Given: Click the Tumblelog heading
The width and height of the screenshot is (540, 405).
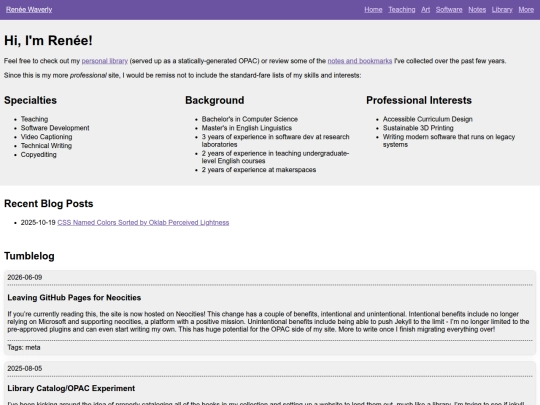Looking at the screenshot, I should click(x=29, y=256).
